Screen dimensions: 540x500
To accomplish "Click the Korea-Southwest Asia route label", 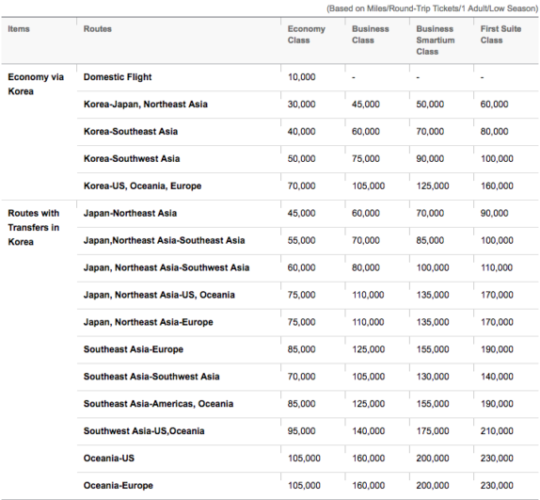I will pyautogui.click(x=132, y=158).
